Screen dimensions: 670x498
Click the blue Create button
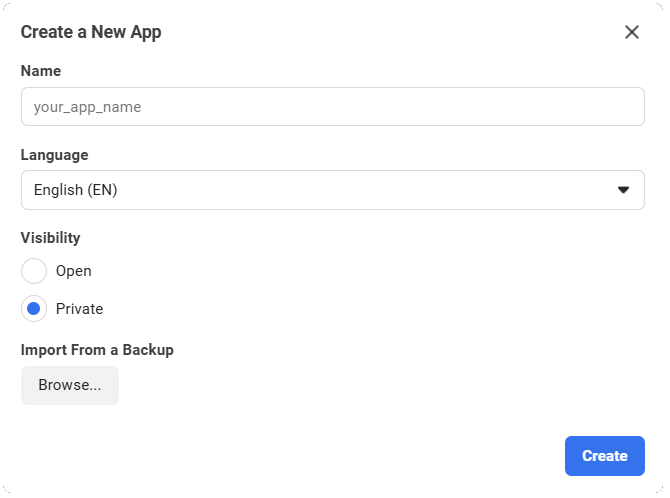[x=604, y=456]
